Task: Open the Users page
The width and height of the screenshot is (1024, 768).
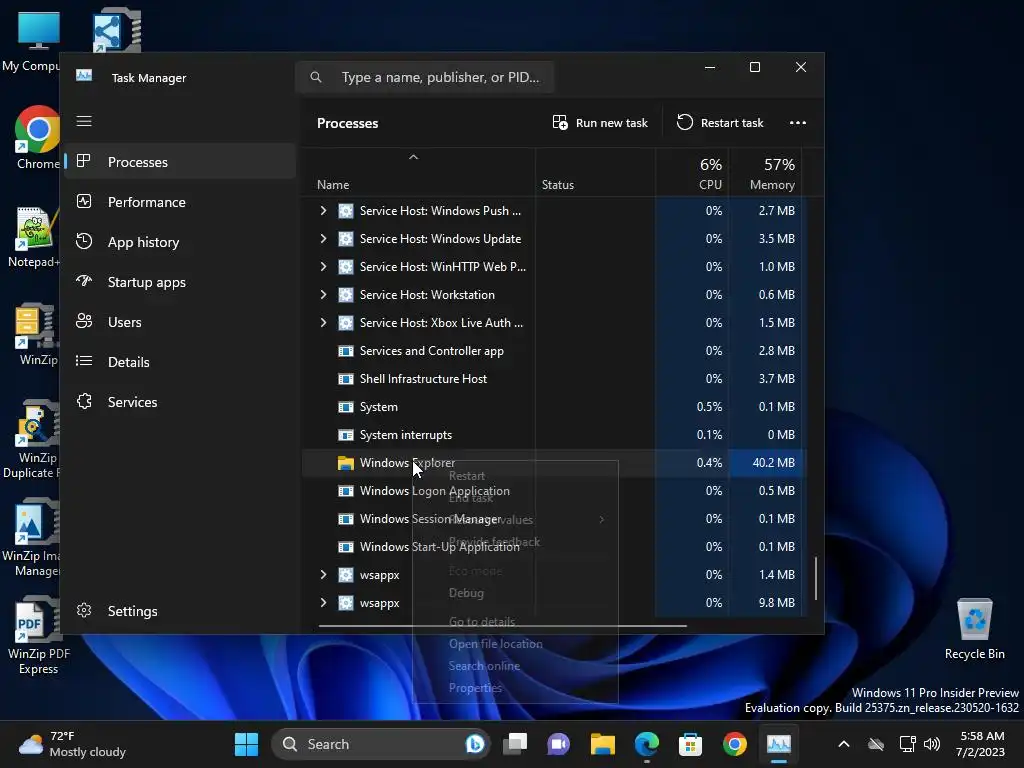Action: [180, 322]
